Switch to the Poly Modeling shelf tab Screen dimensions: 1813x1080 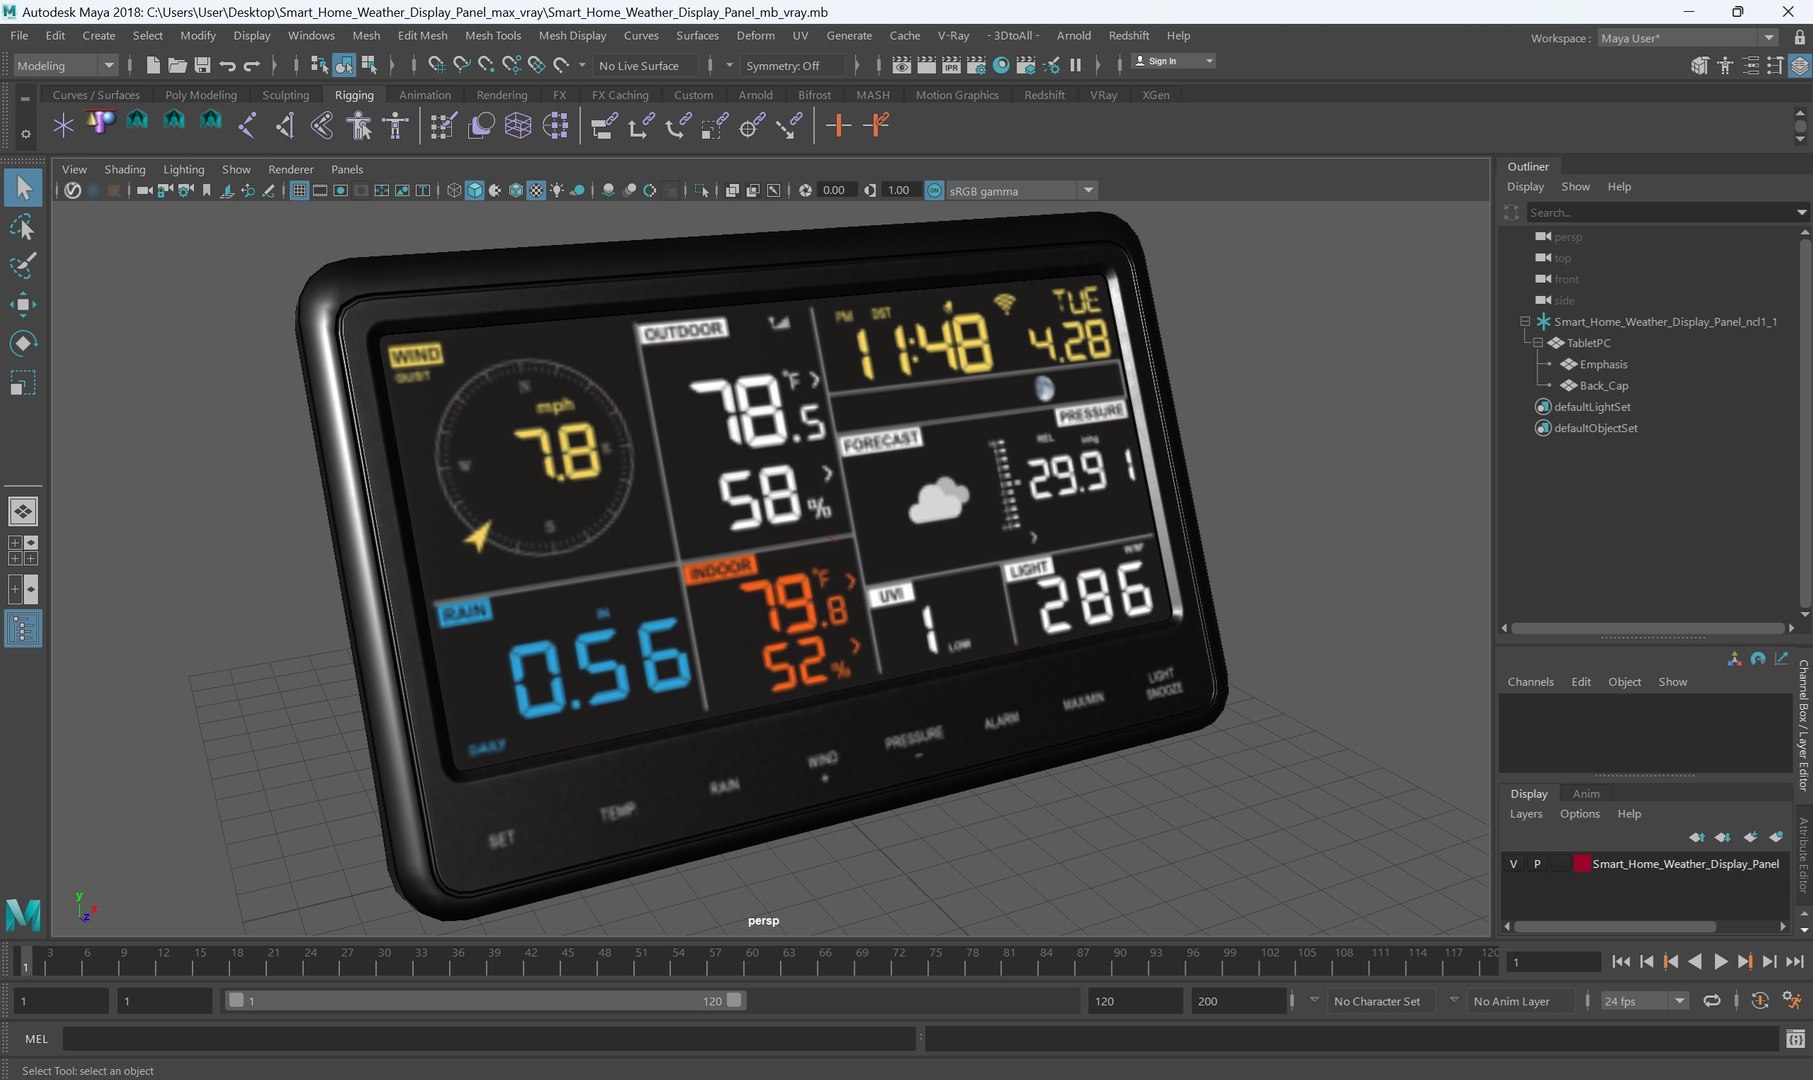click(x=201, y=95)
